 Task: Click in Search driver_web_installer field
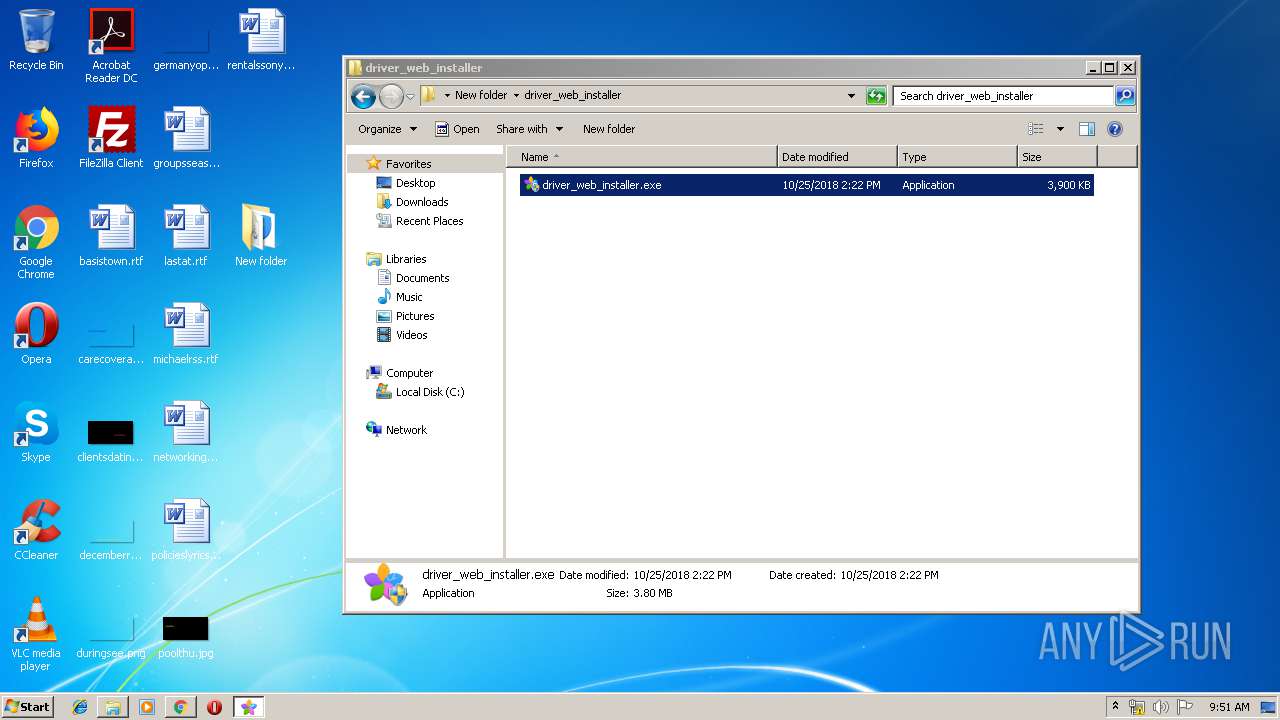click(x=1003, y=96)
